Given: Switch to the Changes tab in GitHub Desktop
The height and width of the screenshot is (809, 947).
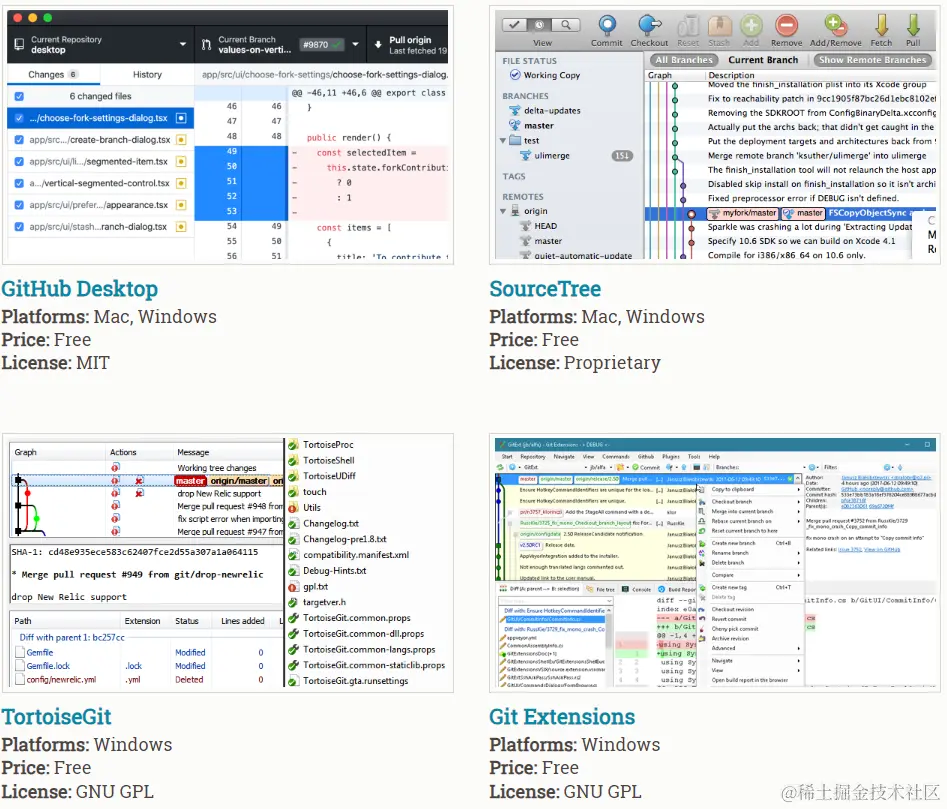Looking at the screenshot, I should [53, 74].
